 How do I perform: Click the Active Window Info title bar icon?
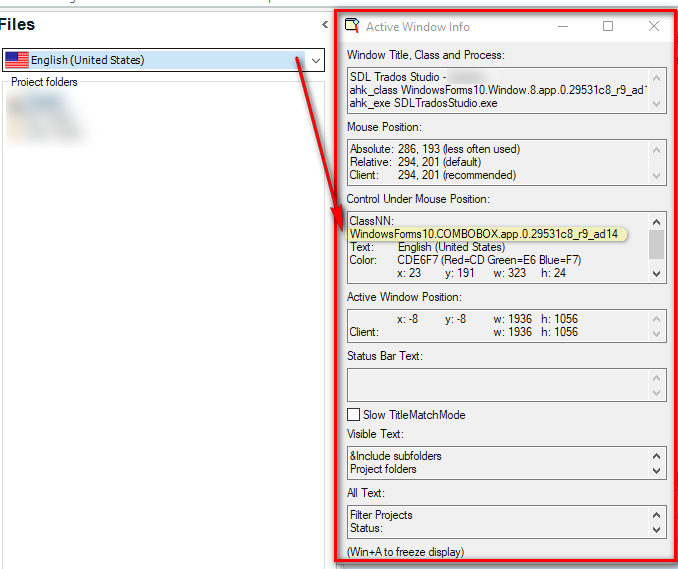click(x=352, y=27)
